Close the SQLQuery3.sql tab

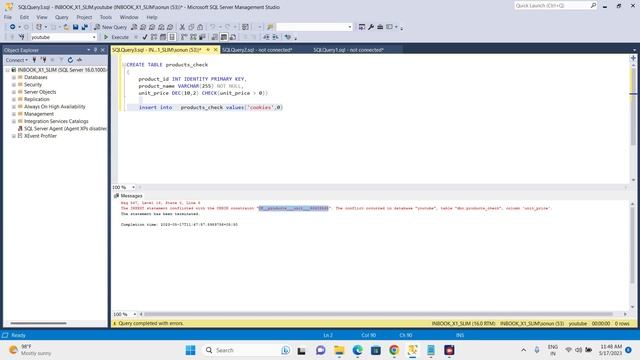[216, 50]
